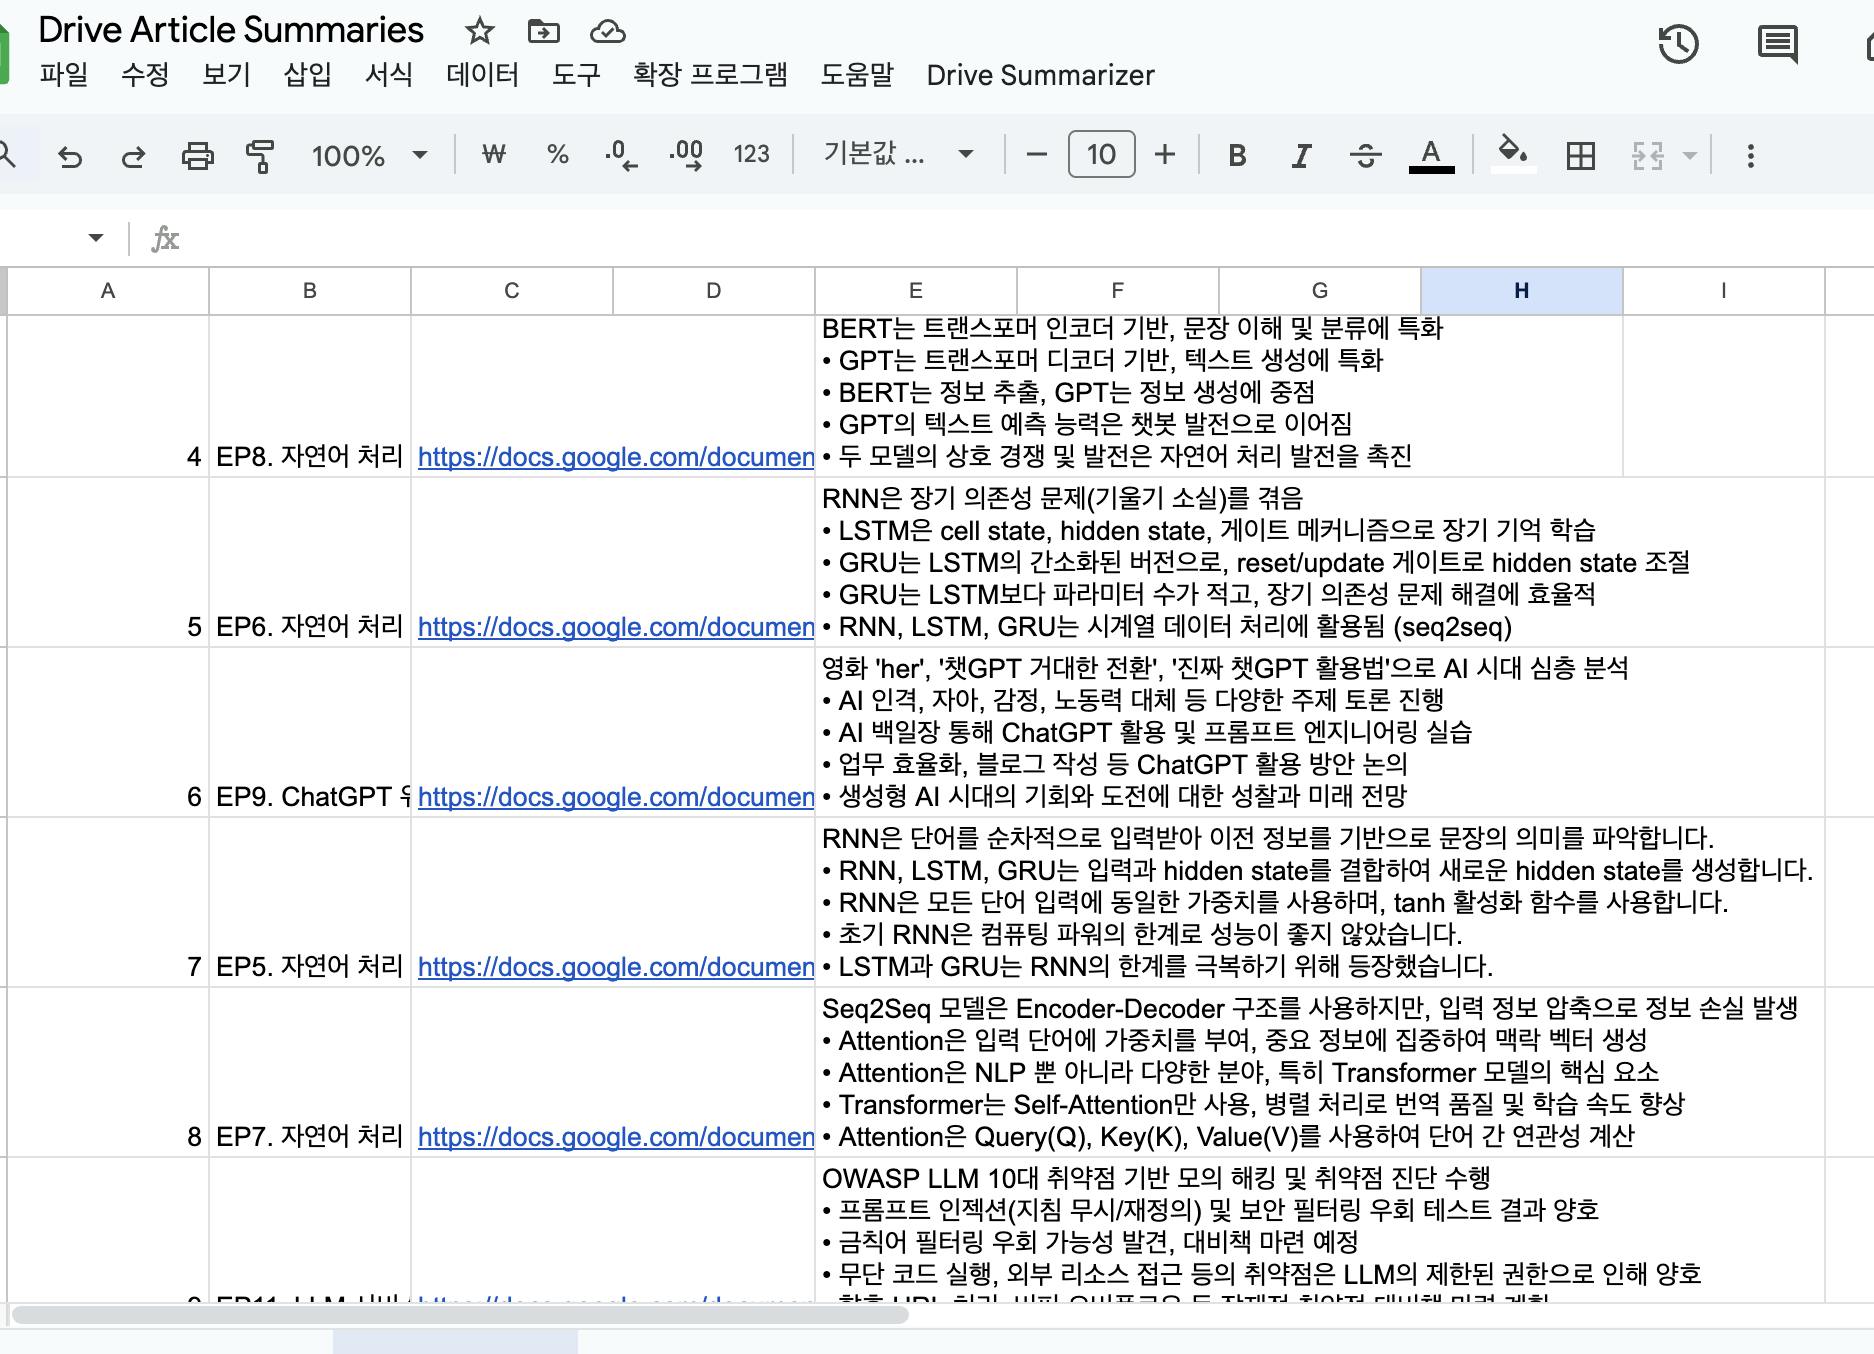Increase decimal places
This screenshot has height=1354, width=1874.
[x=686, y=156]
